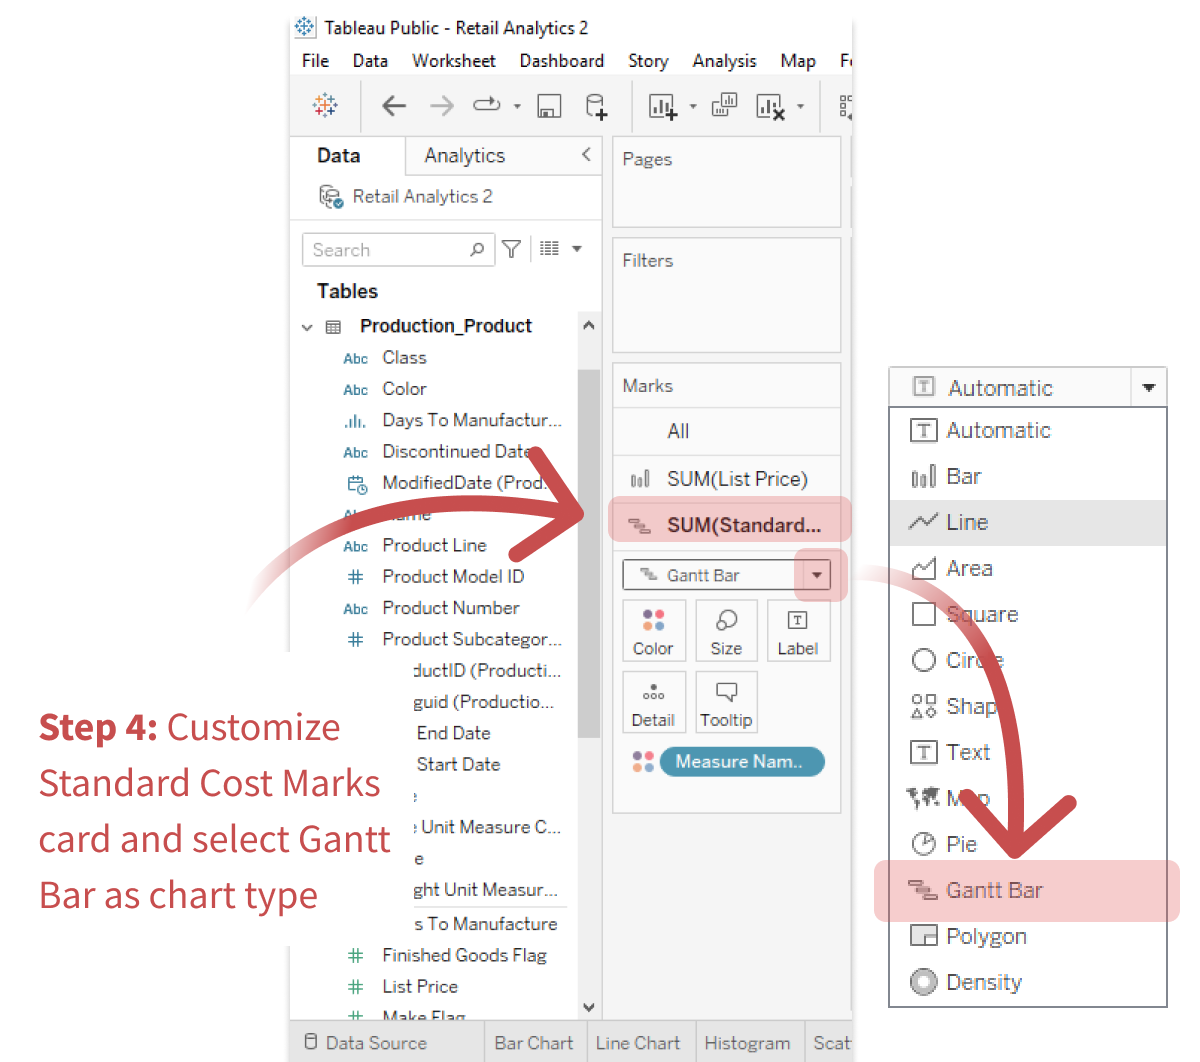Open the Dashboard menu

point(562,61)
